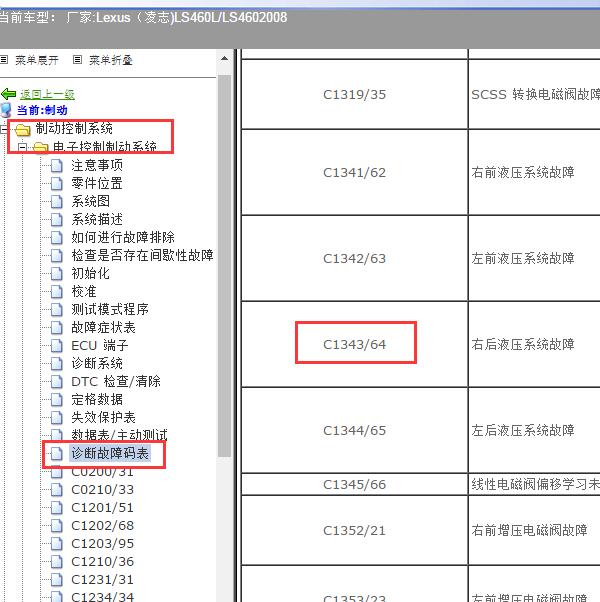Open the C1201/51 tree entry
Viewport: 600px width, 602px height.
click(x=102, y=508)
